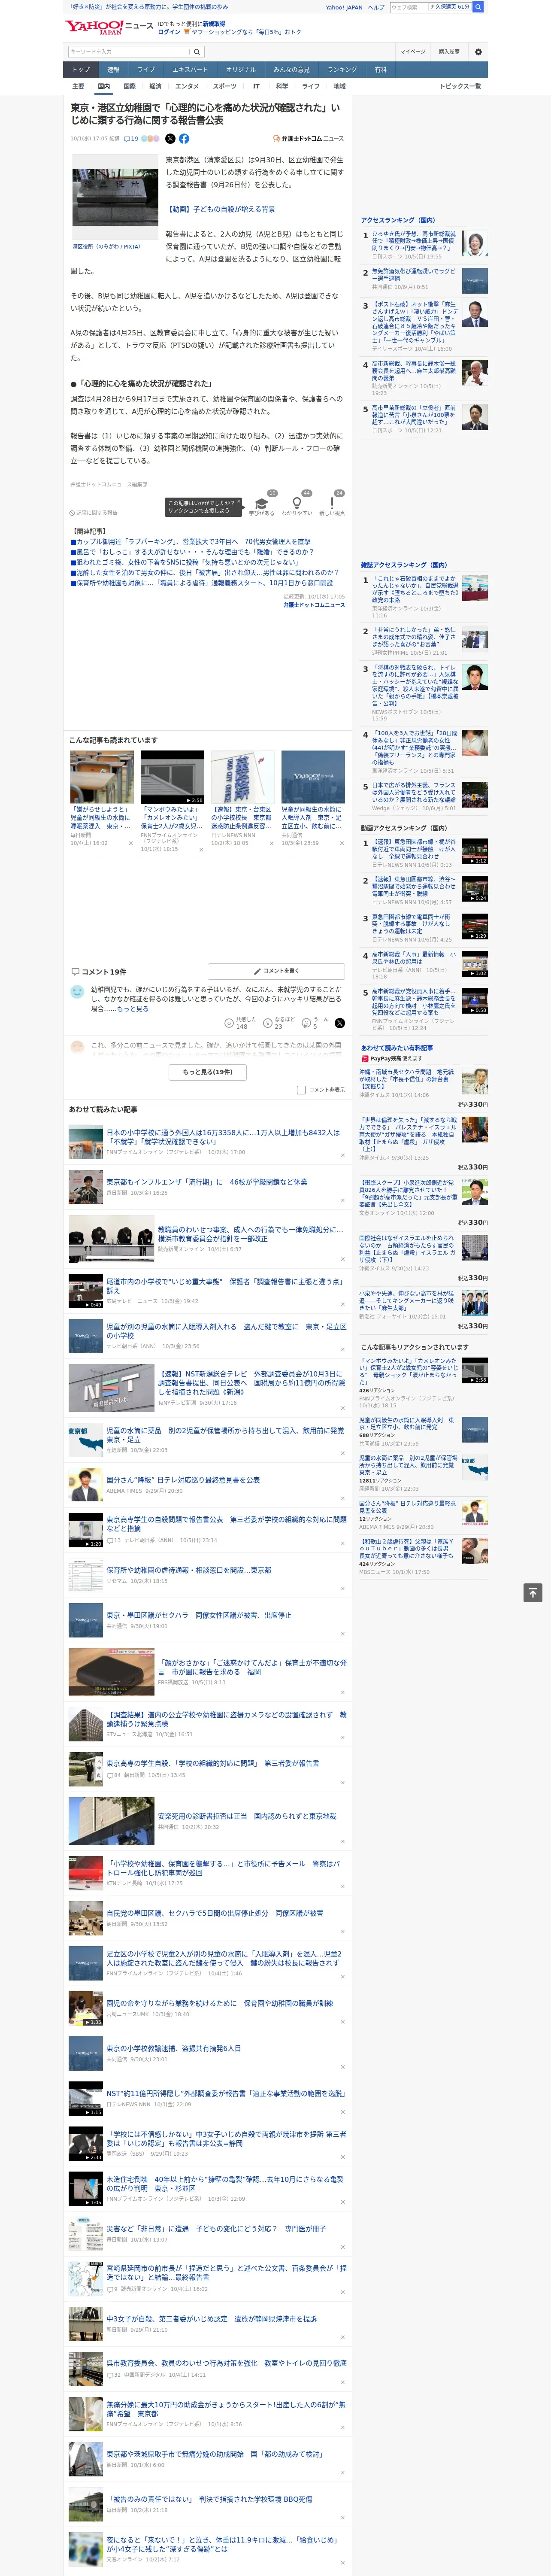Expand the first comment via 'もっと見る'
The image size is (551, 2576).
tap(133, 1009)
